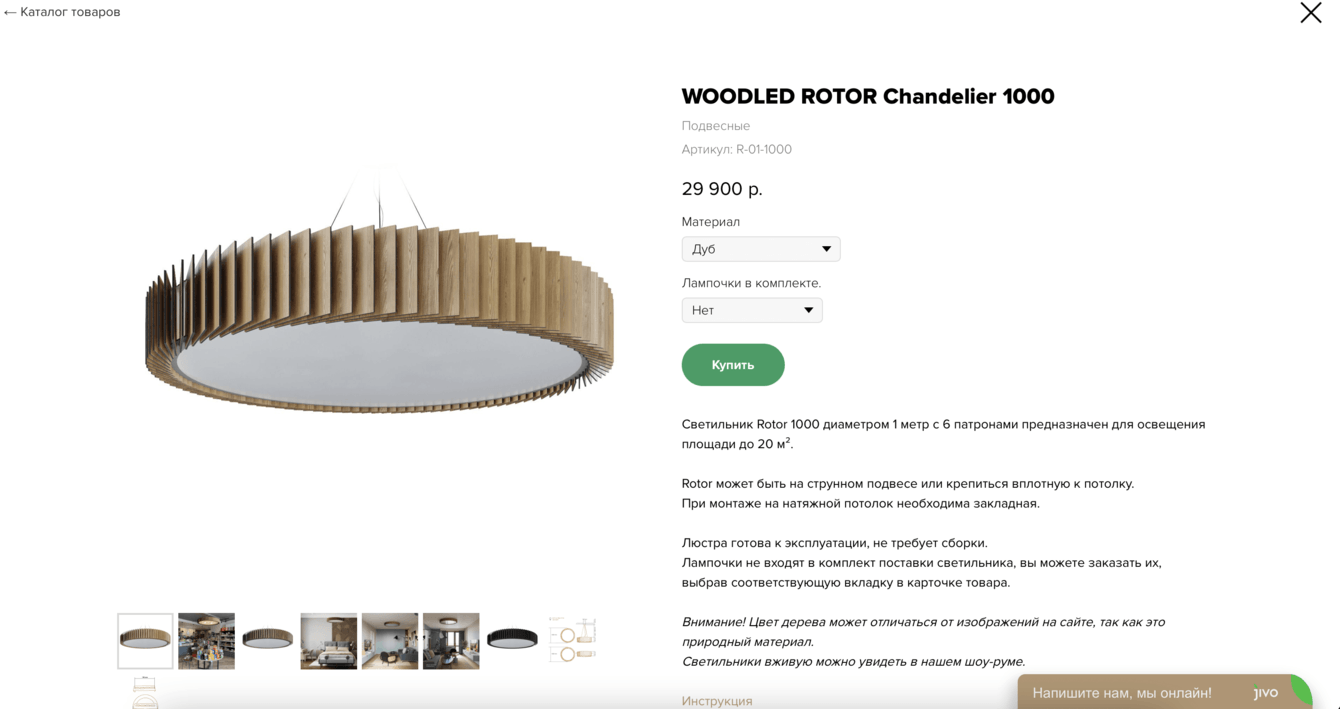Click the jivo logo icon in chat bar
1340x709 pixels.
[x=1266, y=692]
